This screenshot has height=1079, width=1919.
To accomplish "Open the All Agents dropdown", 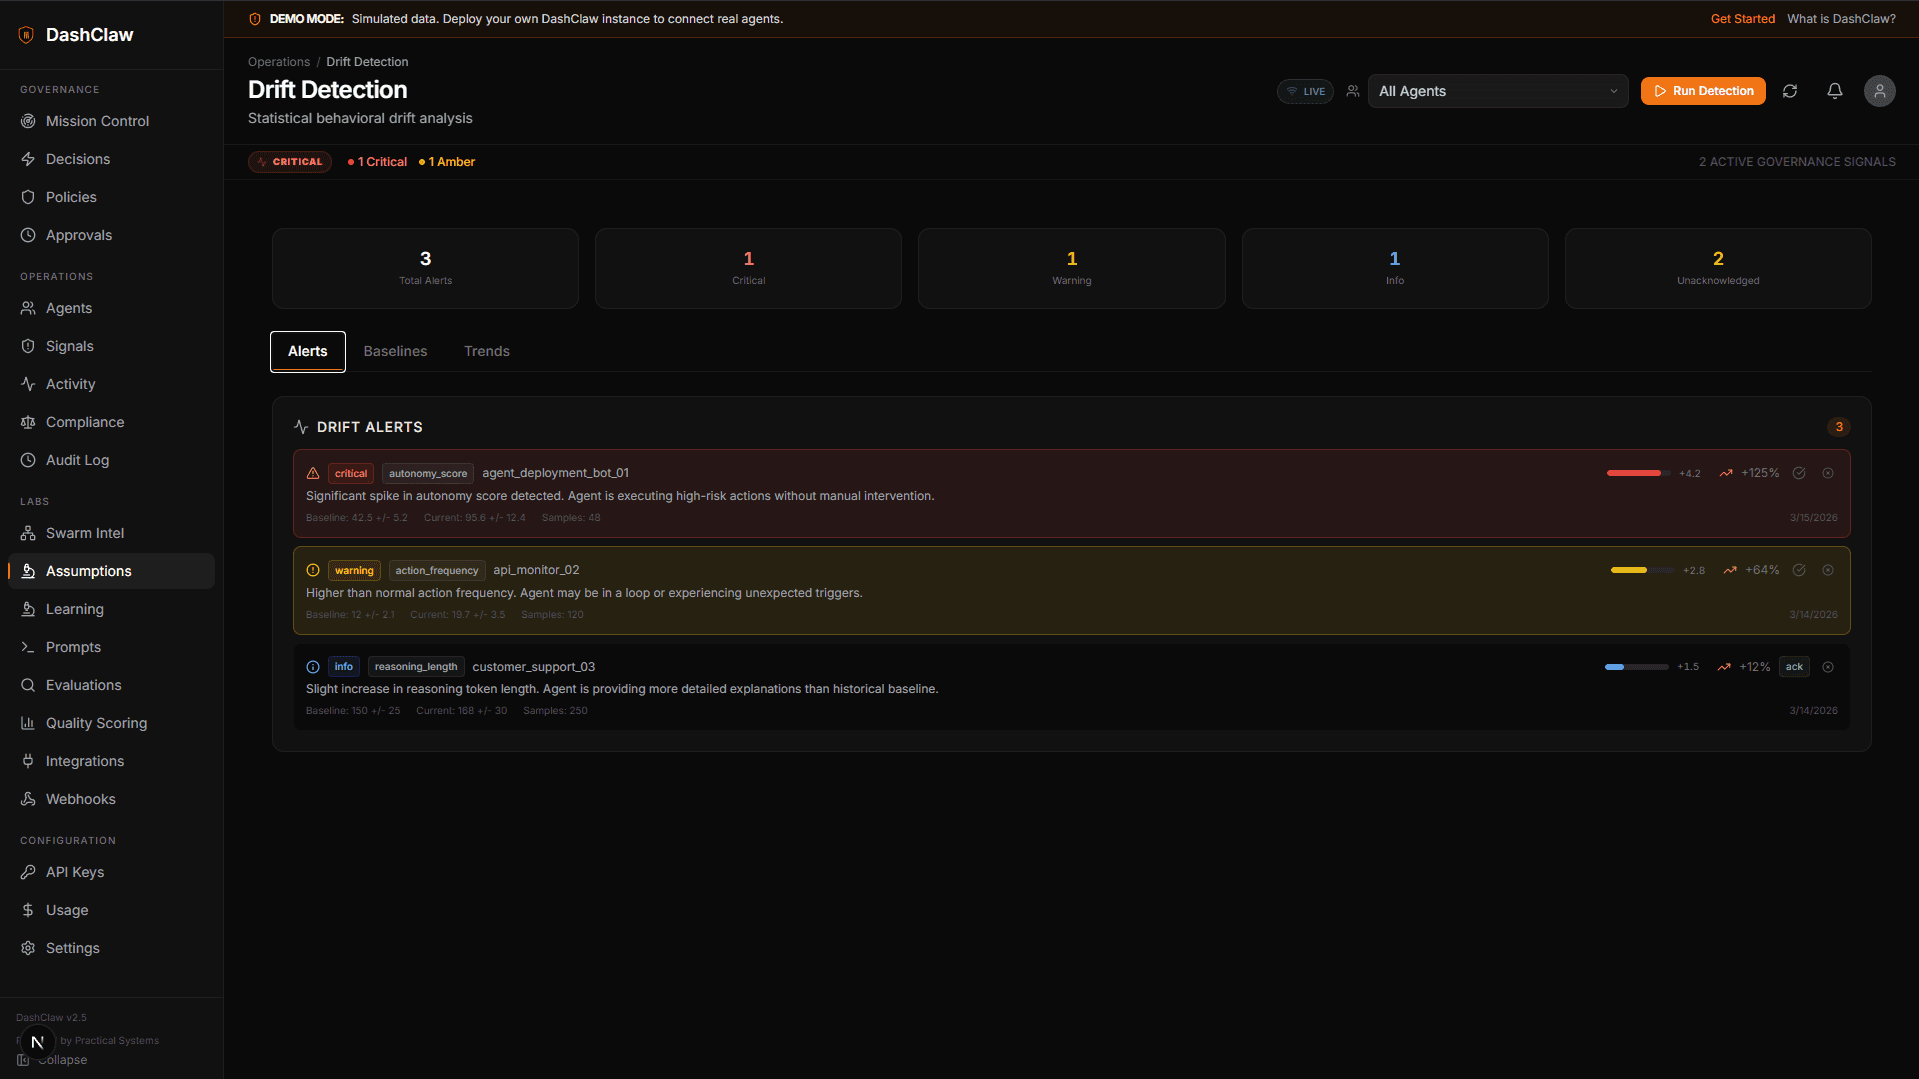I will [1497, 91].
